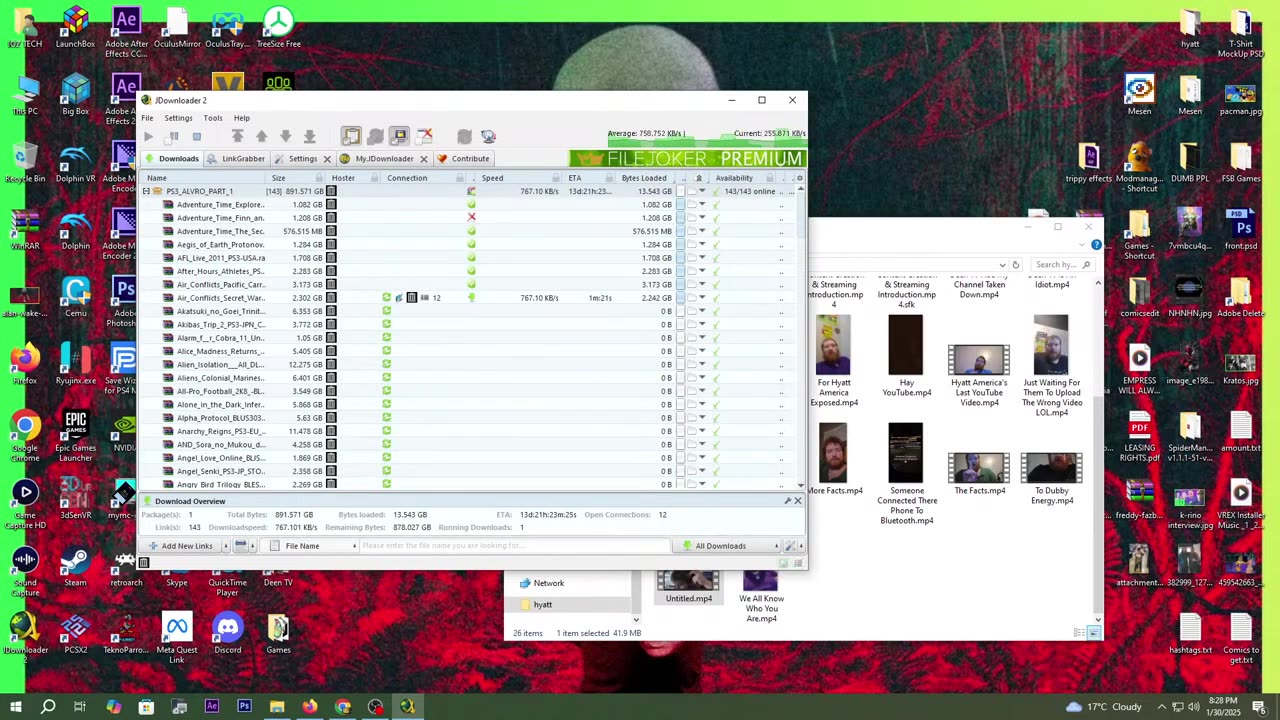Open bottom bar settings wrench icon
Viewport: 1280px width, 720px height.
(790, 546)
